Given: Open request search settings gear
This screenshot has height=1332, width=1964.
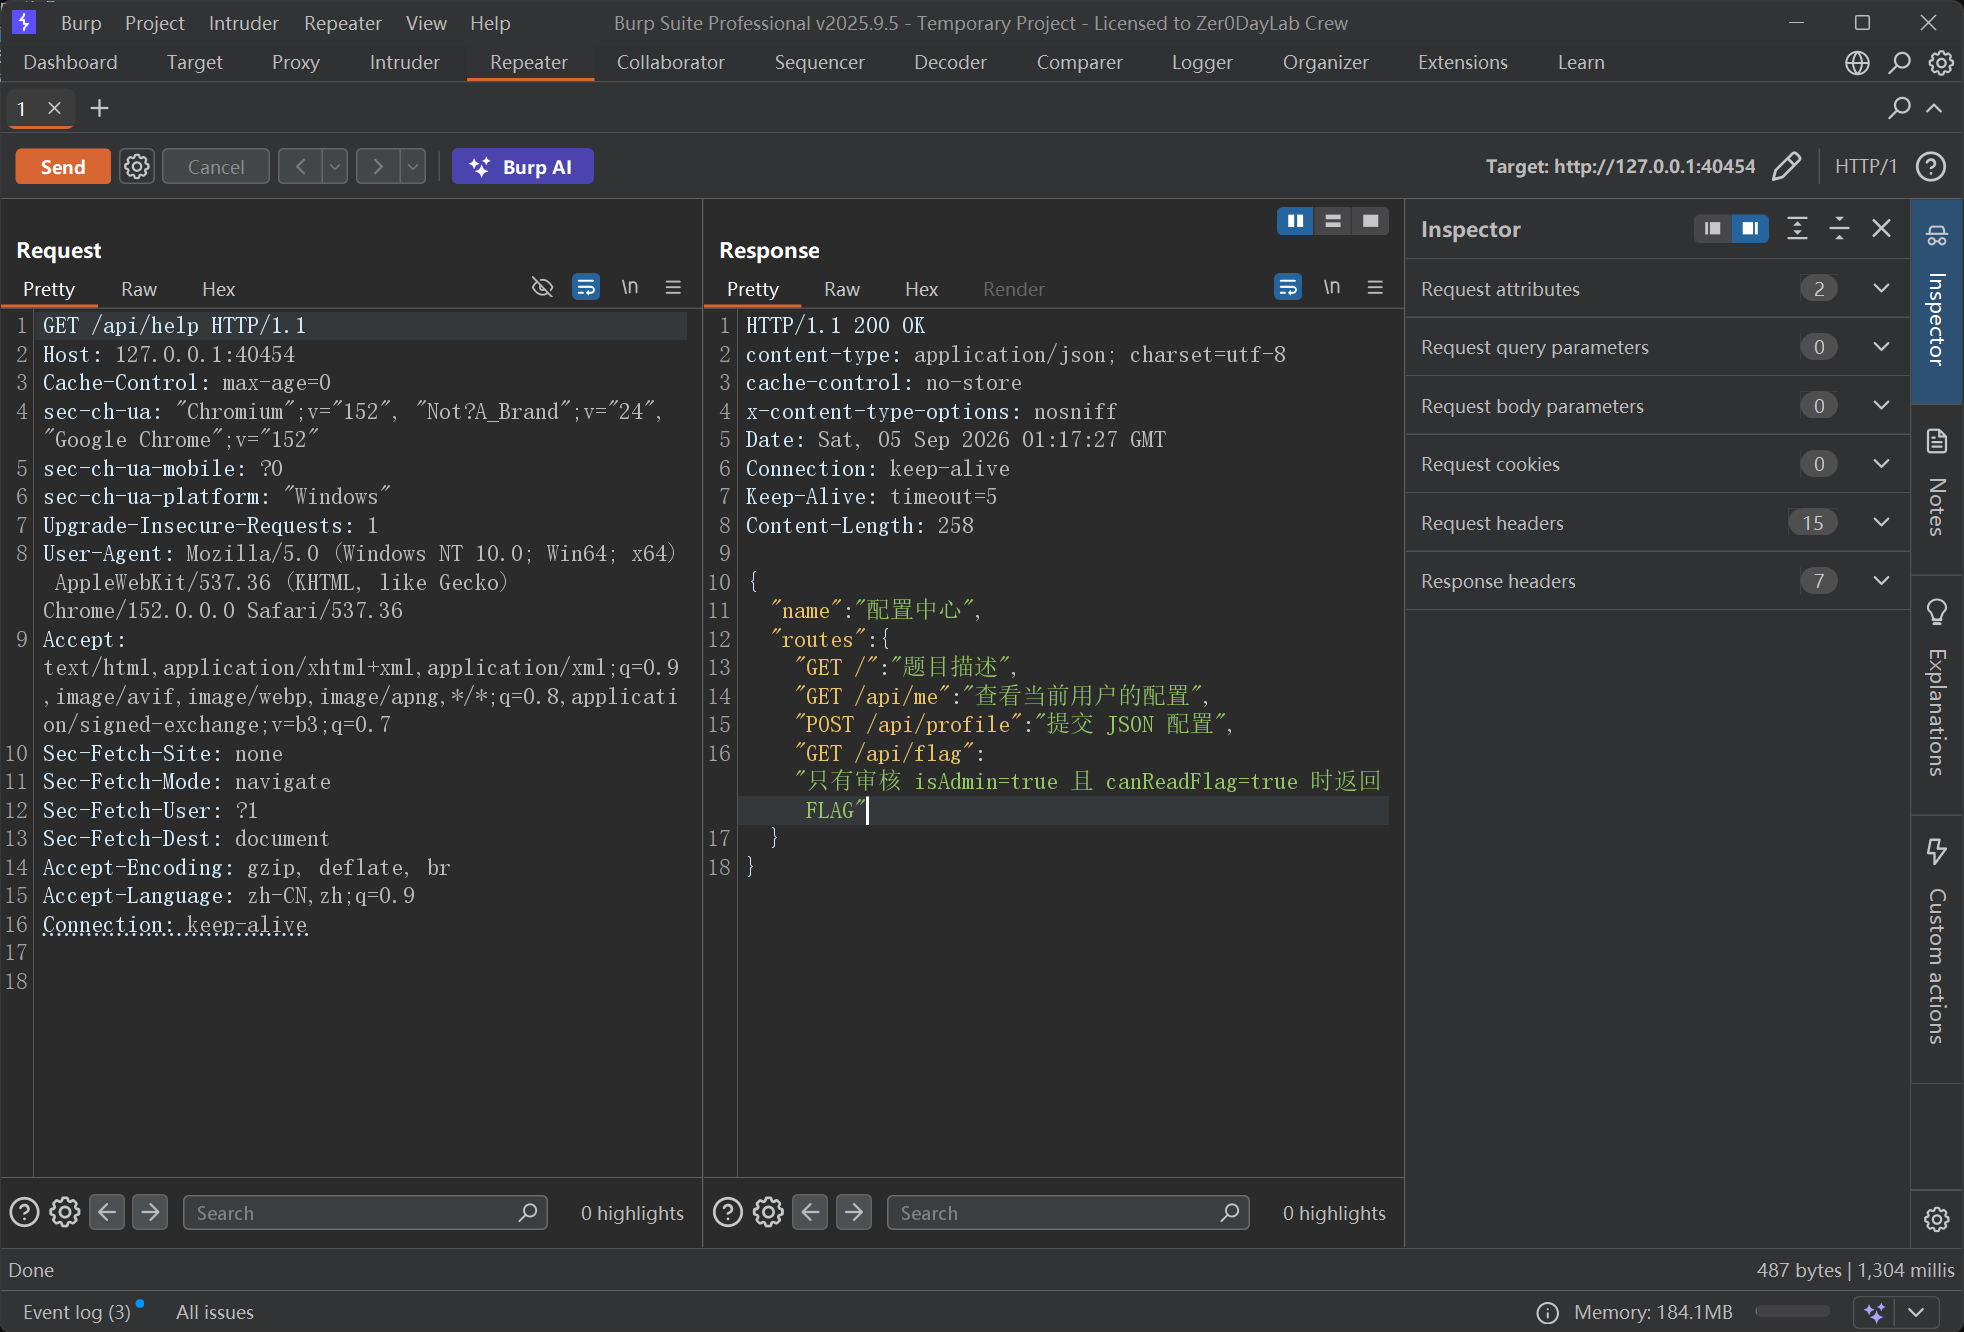Looking at the screenshot, I should tap(65, 1212).
